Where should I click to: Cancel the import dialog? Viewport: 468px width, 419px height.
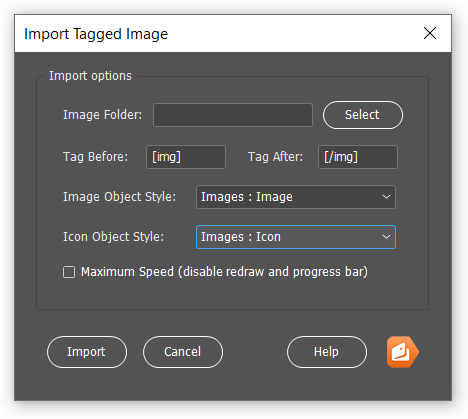point(183,352)
